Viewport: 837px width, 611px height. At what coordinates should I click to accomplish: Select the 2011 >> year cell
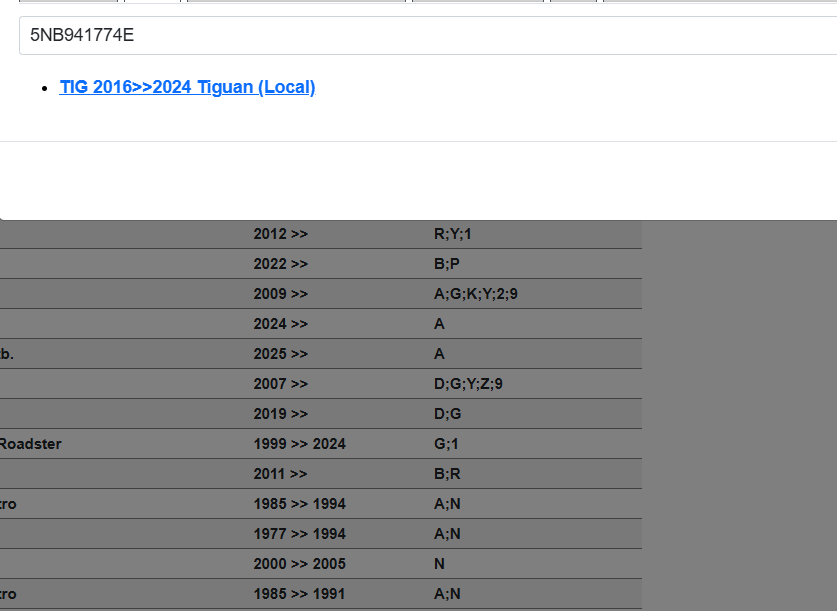[281, 474]
